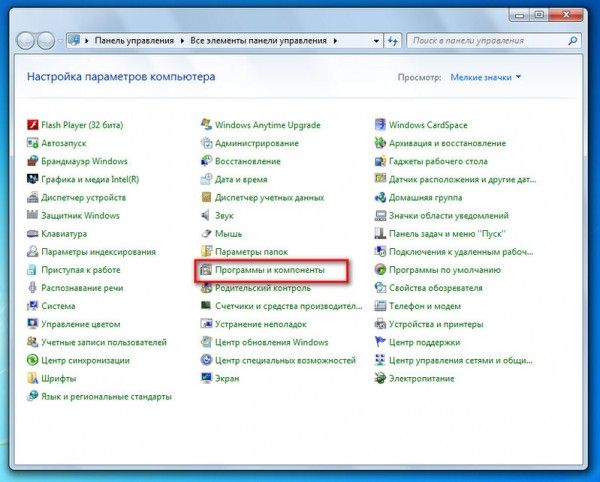
Task: Open the Звук speaker icon
Action: coord(206,215)
